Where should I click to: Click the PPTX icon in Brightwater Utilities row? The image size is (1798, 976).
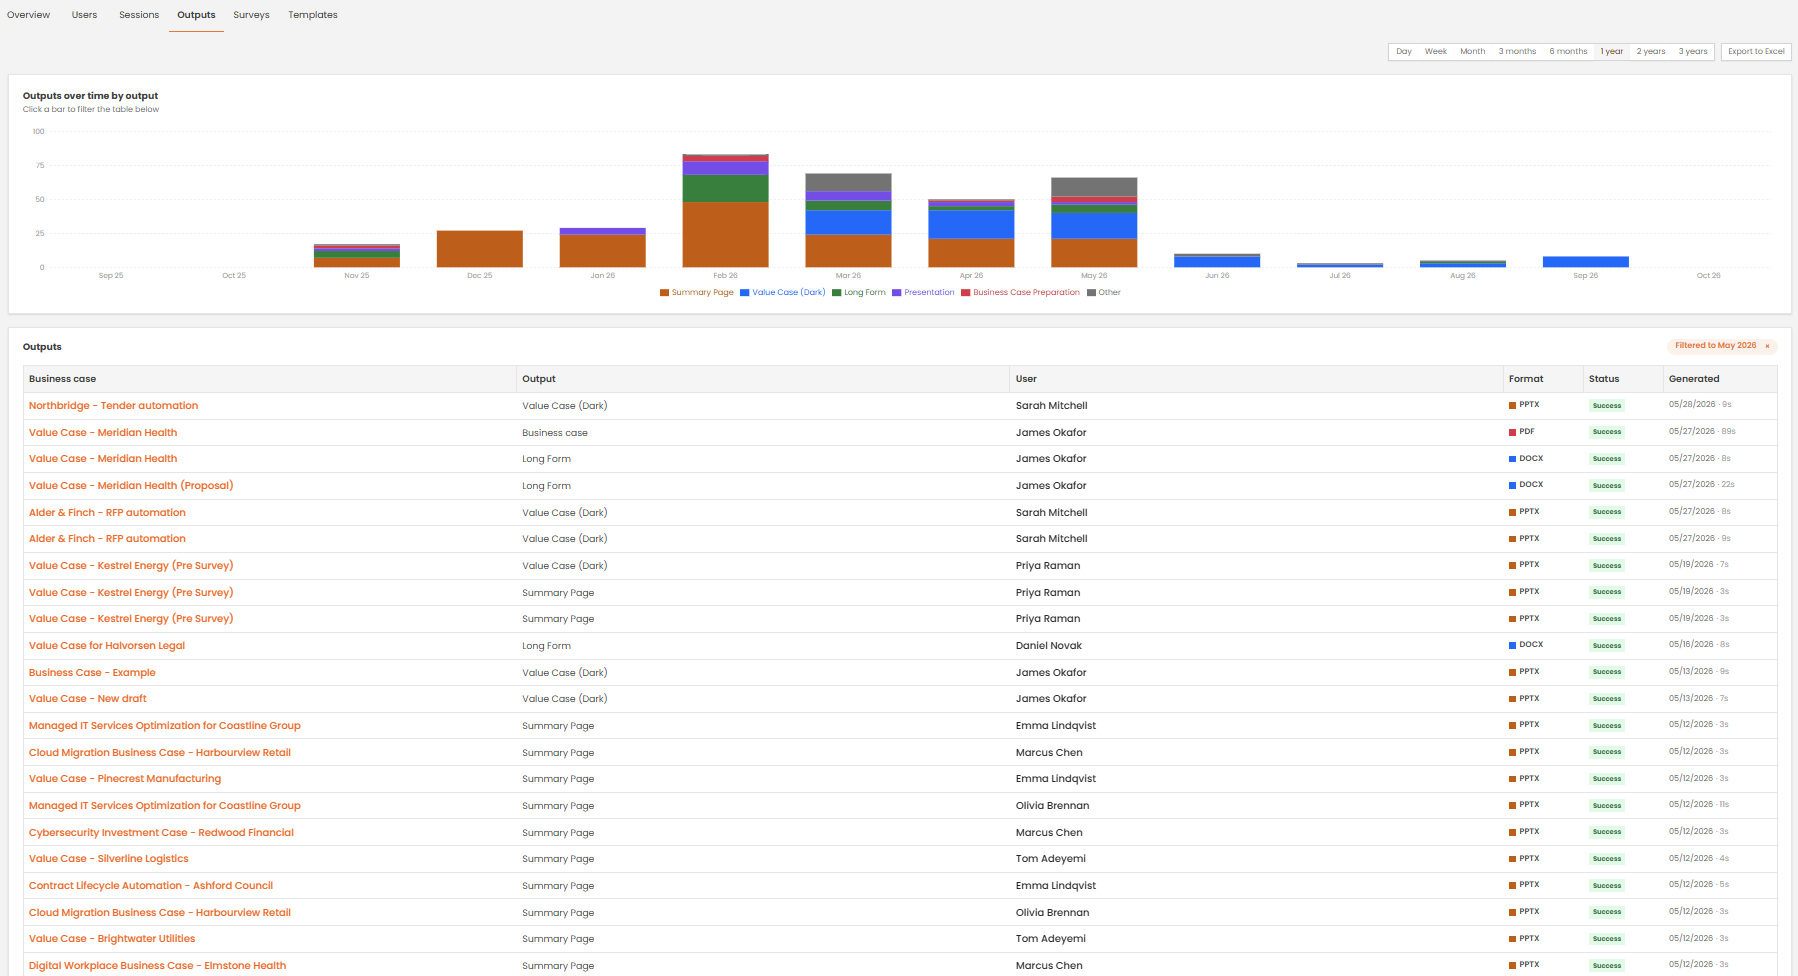[x=1512, y=939]
